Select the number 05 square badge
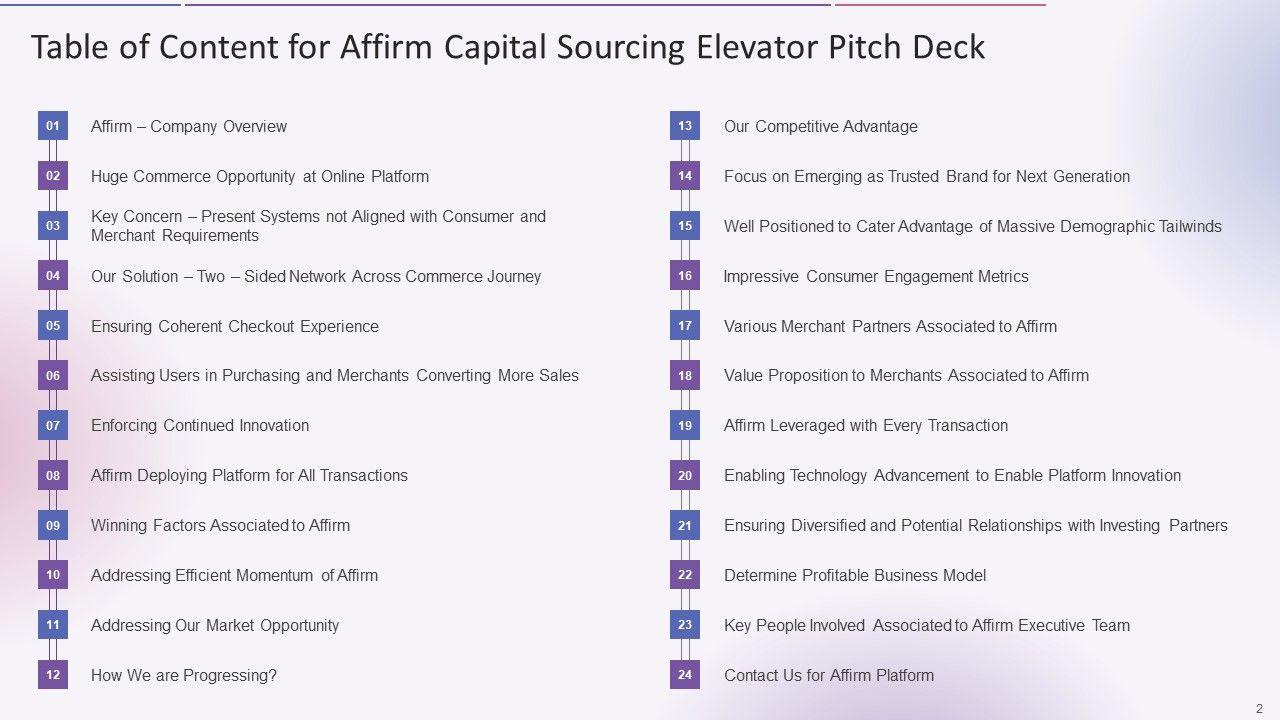The height and width of the screenshot is (720, 1280). click(53, 326)
